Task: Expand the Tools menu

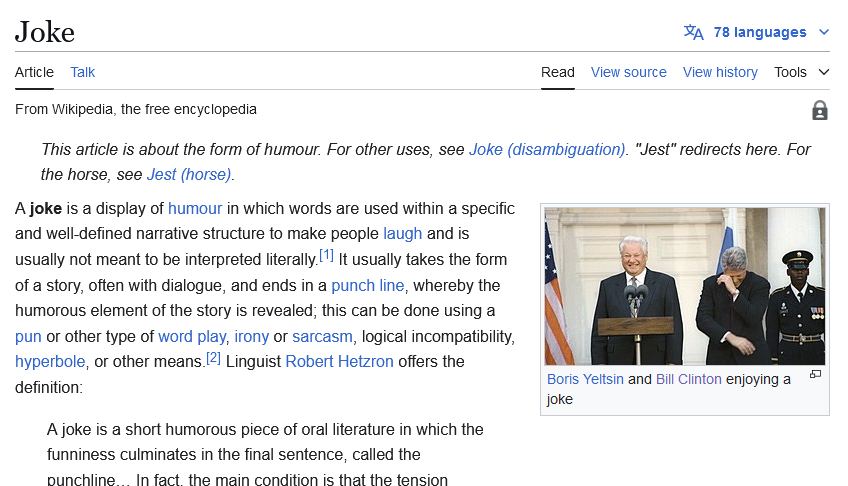Action: click(802, 72)
